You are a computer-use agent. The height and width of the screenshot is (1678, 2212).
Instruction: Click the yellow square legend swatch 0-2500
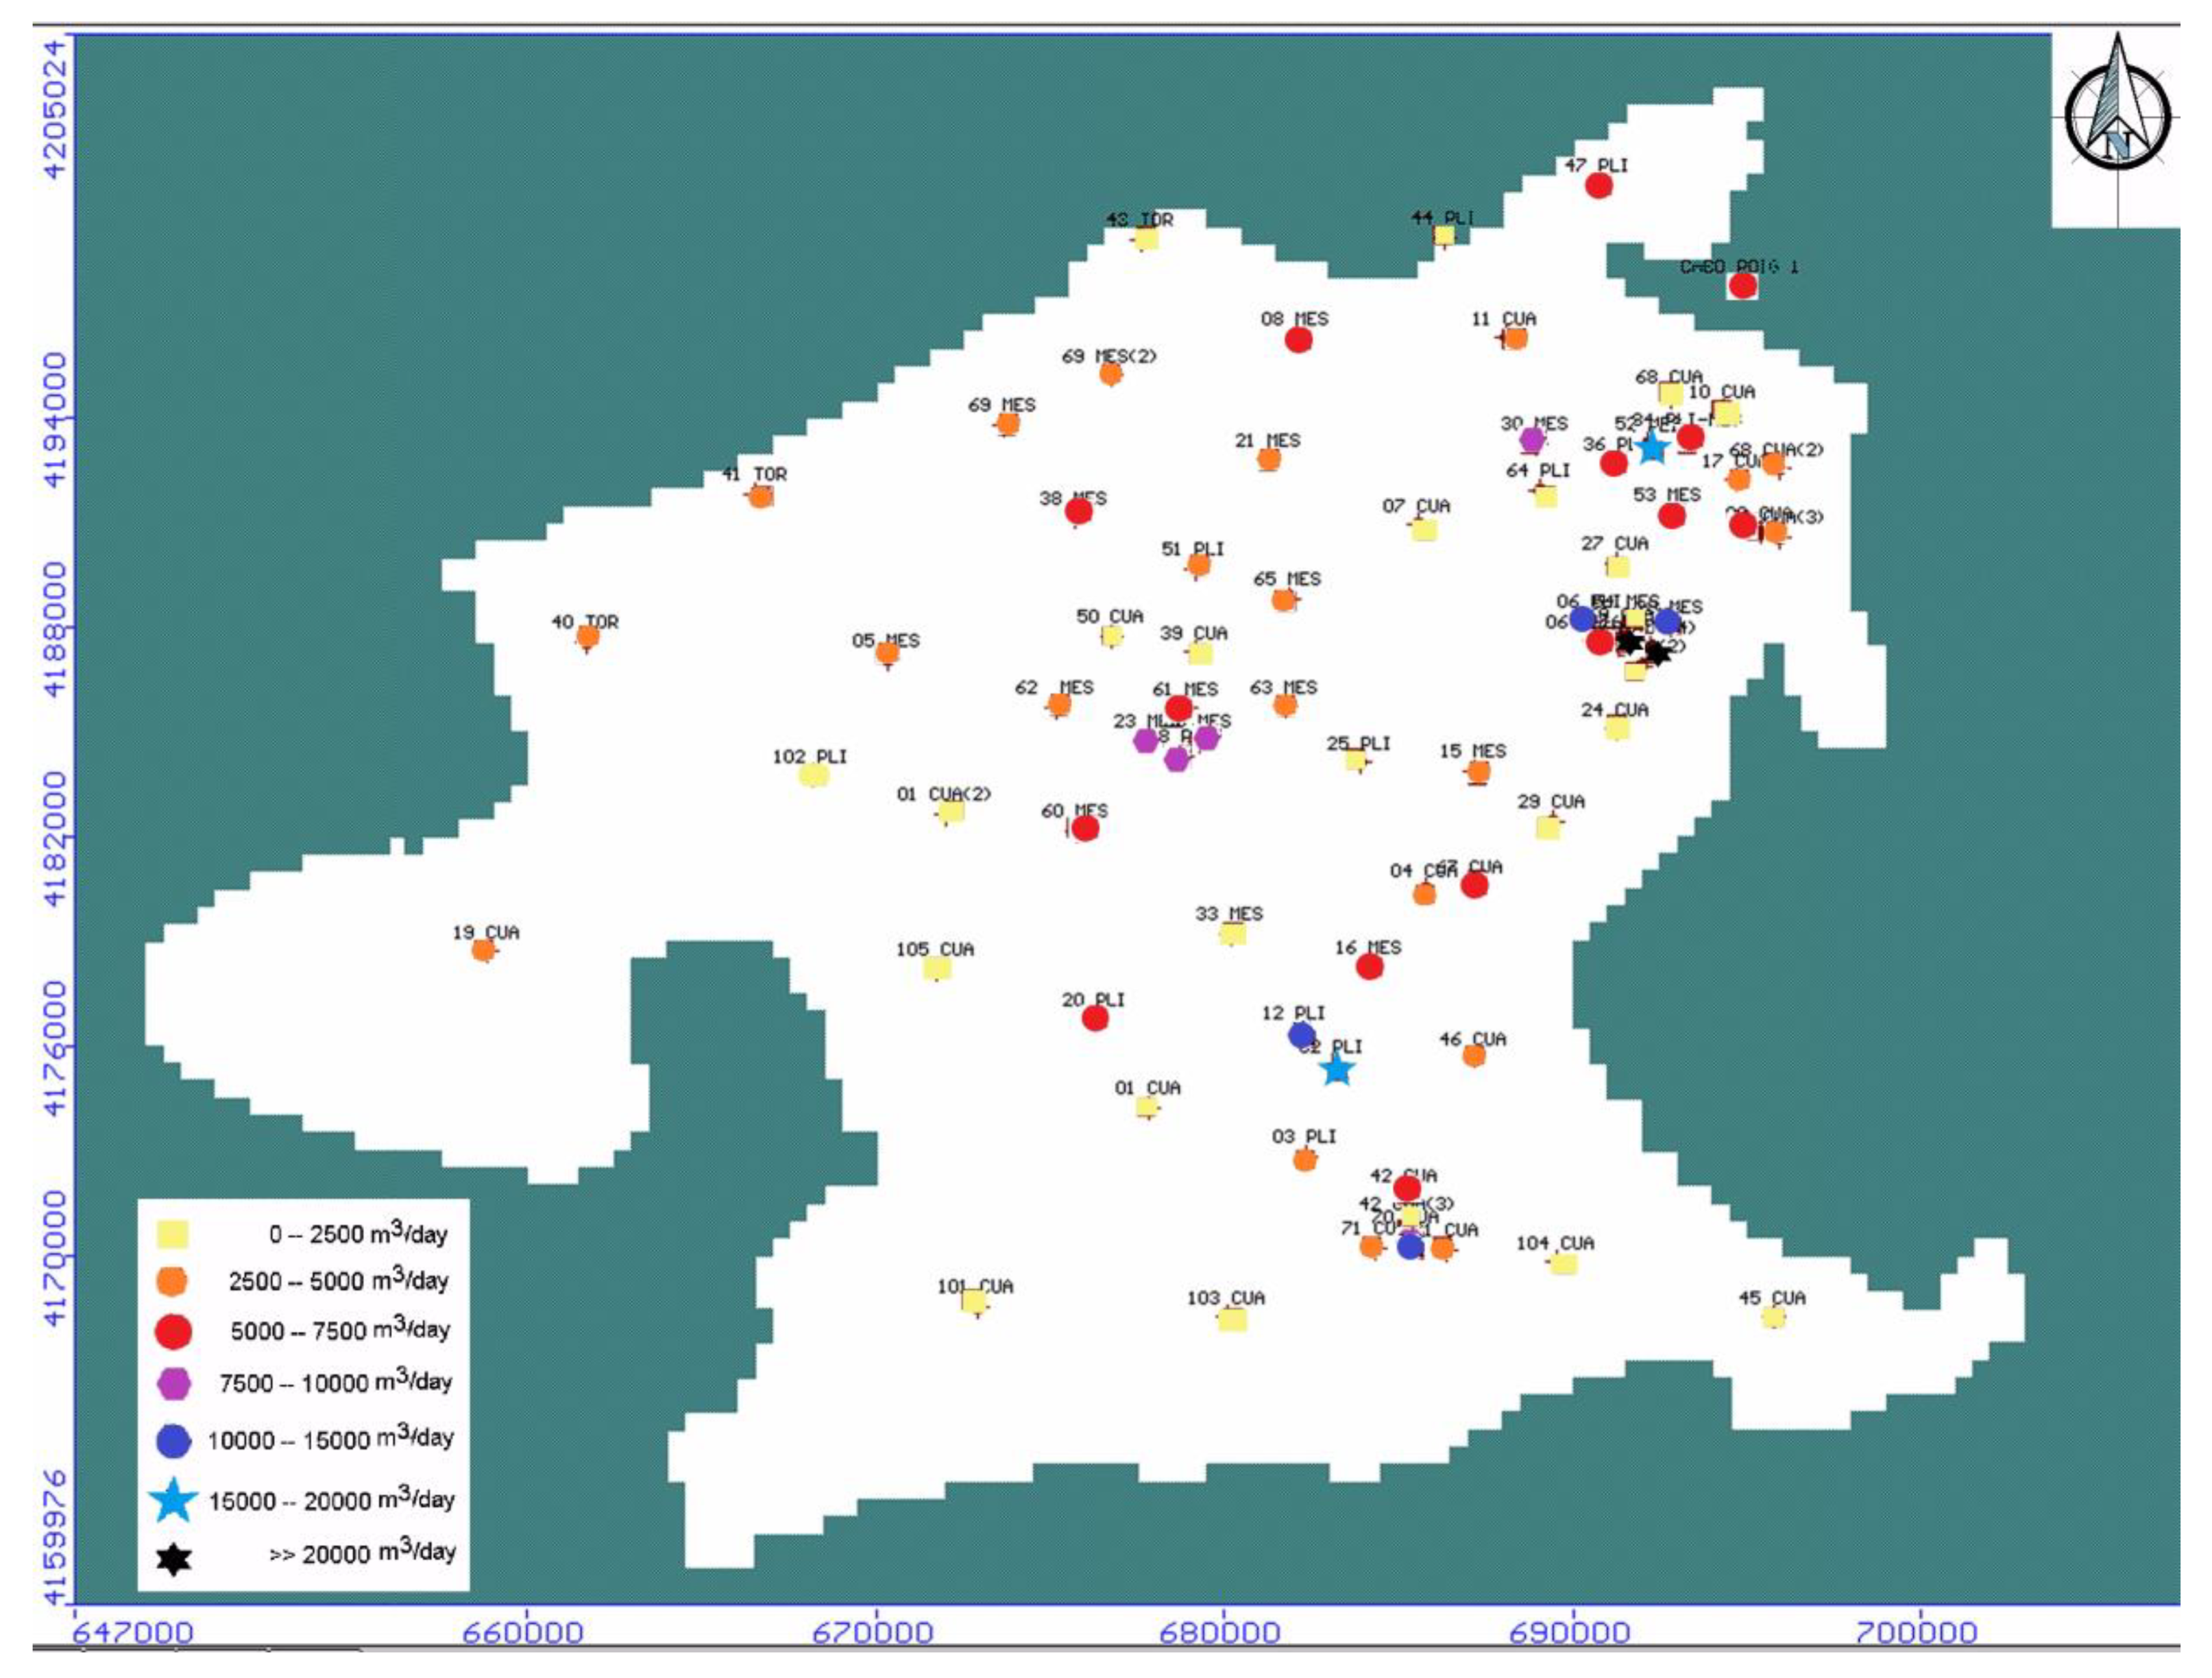point(174,1234)
